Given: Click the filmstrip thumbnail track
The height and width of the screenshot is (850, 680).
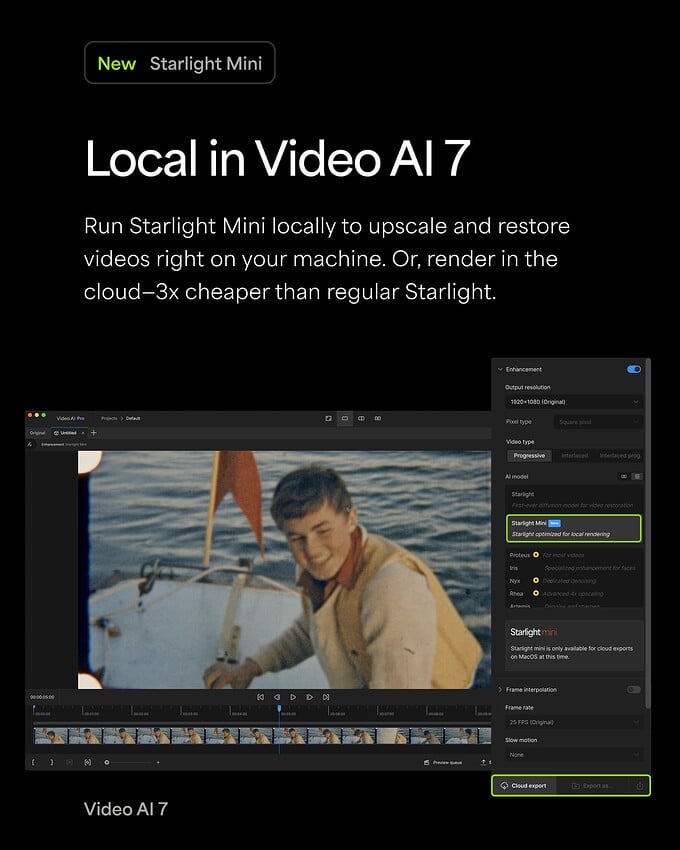Looking at the screenshot, I should [262, 736].
